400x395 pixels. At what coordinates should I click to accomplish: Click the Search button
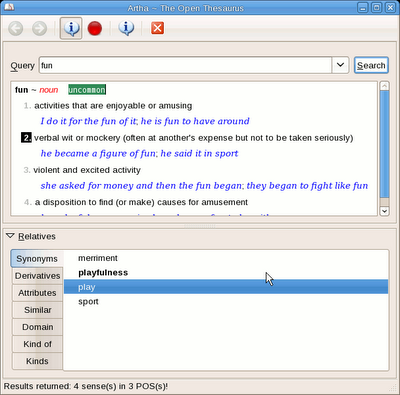[371, 65]
